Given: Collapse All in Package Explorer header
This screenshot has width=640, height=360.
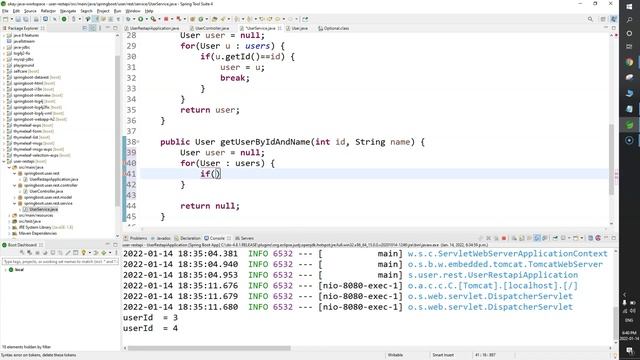Looking at the screenshot, I should click(x=84, y=28).
